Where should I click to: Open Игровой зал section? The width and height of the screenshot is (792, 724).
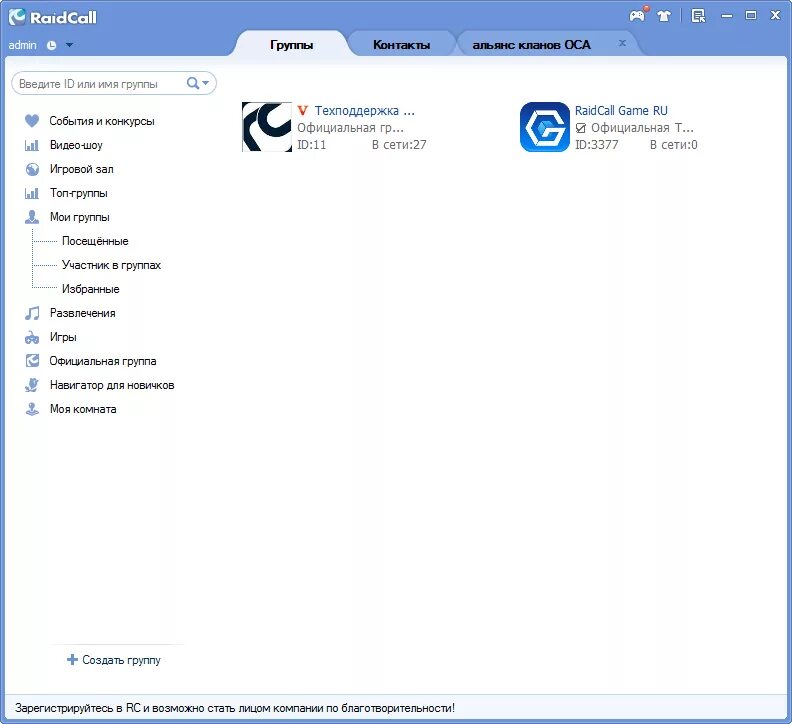[81, 169]
